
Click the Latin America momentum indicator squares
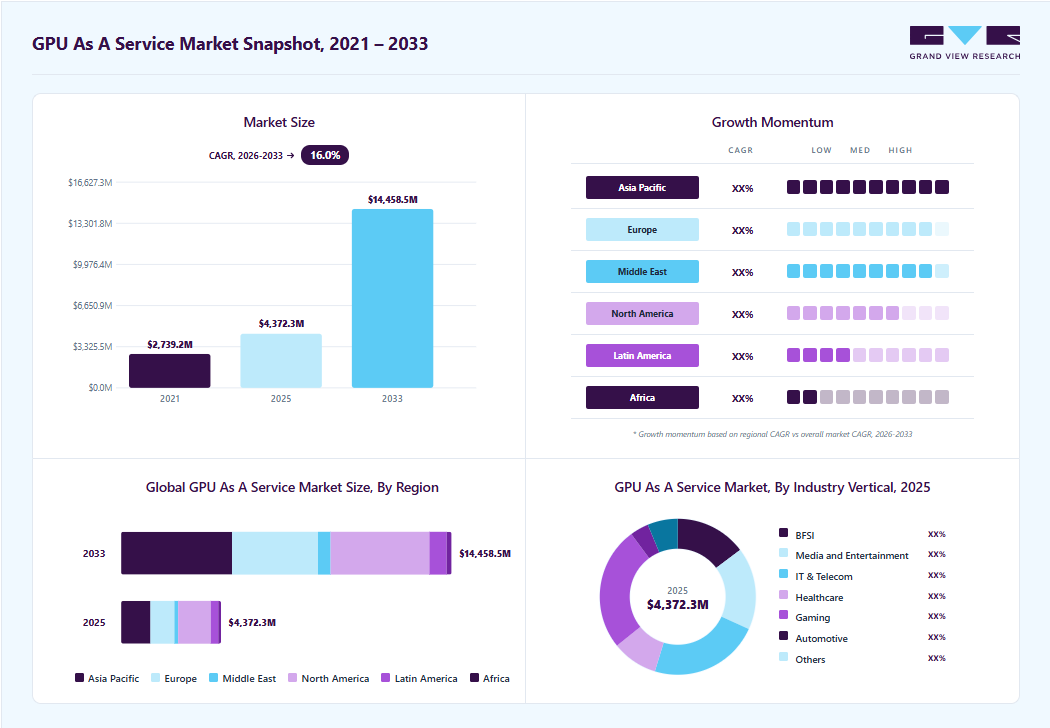tap(867, 355)
